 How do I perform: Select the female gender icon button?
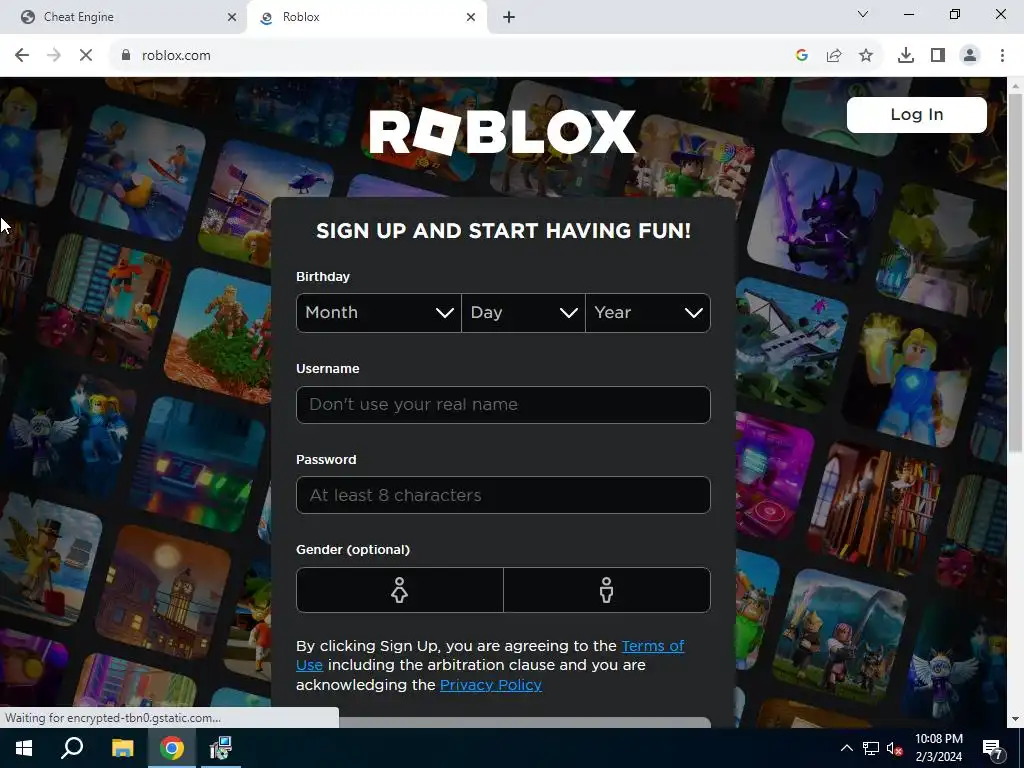[x=400, y=590]
